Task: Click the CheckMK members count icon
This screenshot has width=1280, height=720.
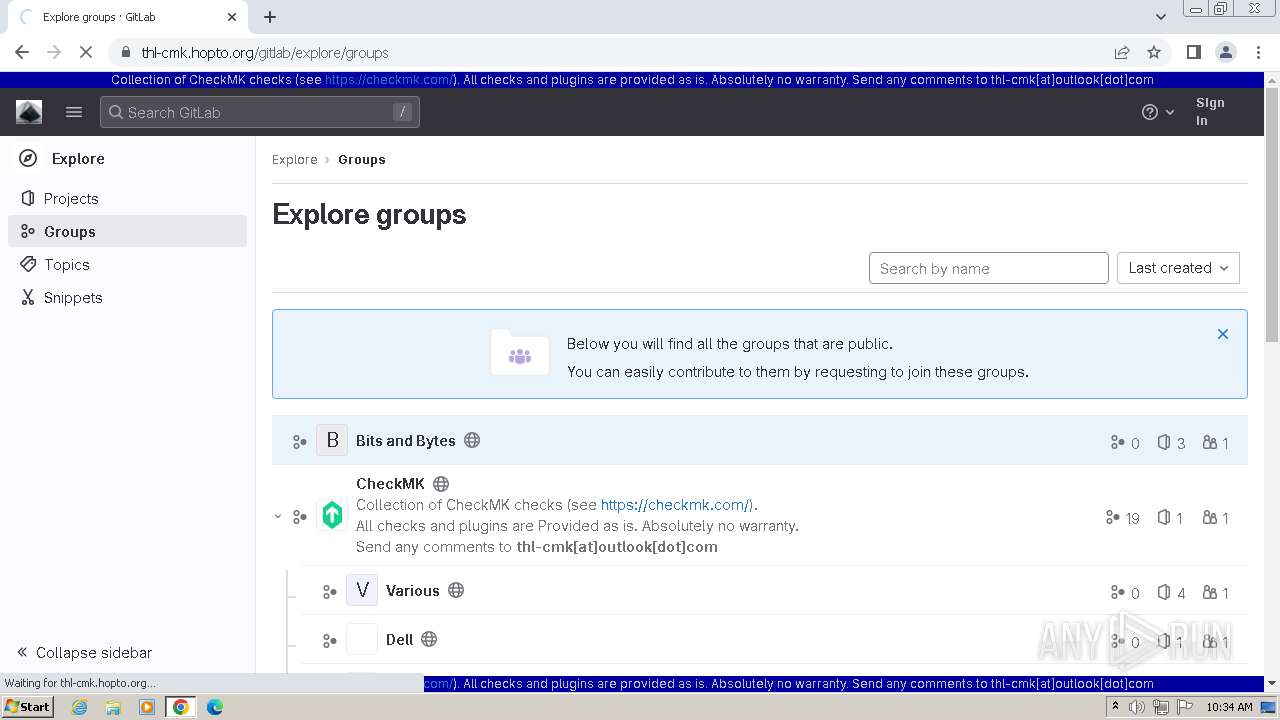Action: pyautogui.click(x=1210, y=517)
